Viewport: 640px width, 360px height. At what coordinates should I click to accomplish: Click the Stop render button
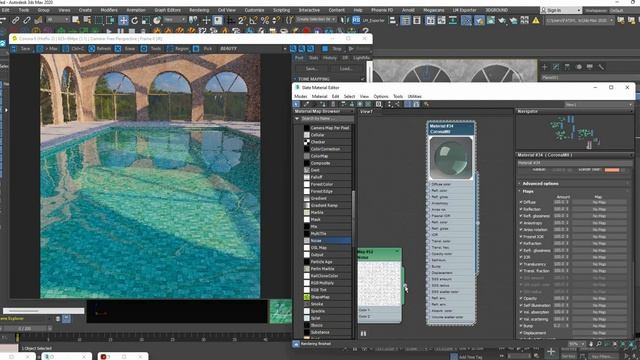point(332,49)
